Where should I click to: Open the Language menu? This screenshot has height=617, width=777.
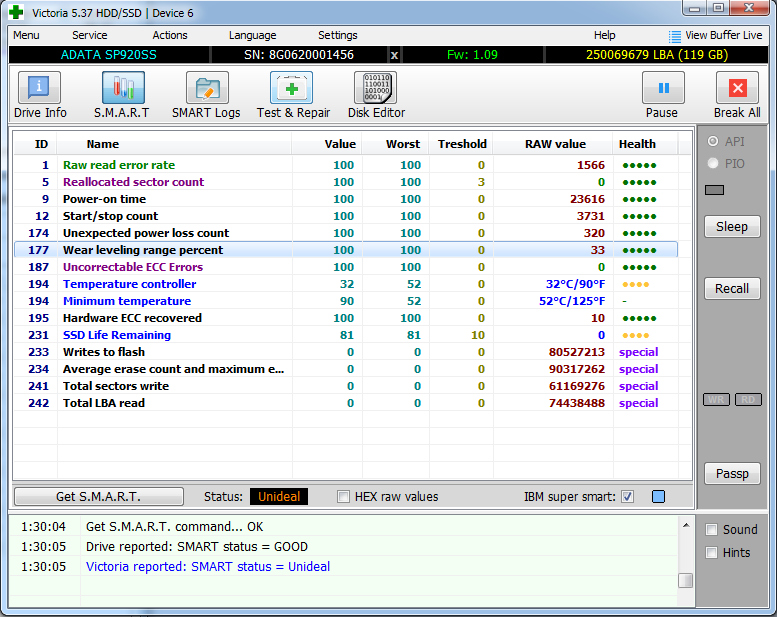coord(252,35)
